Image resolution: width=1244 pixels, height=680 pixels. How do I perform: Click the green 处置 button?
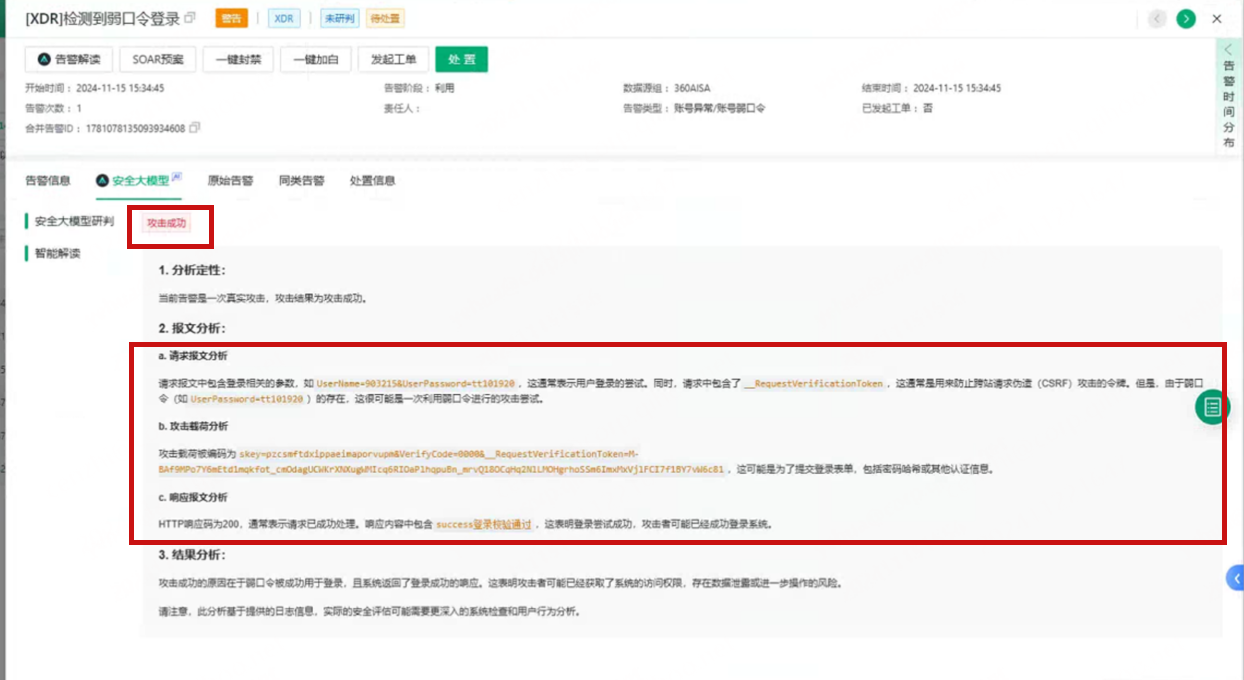pos(461,60)
